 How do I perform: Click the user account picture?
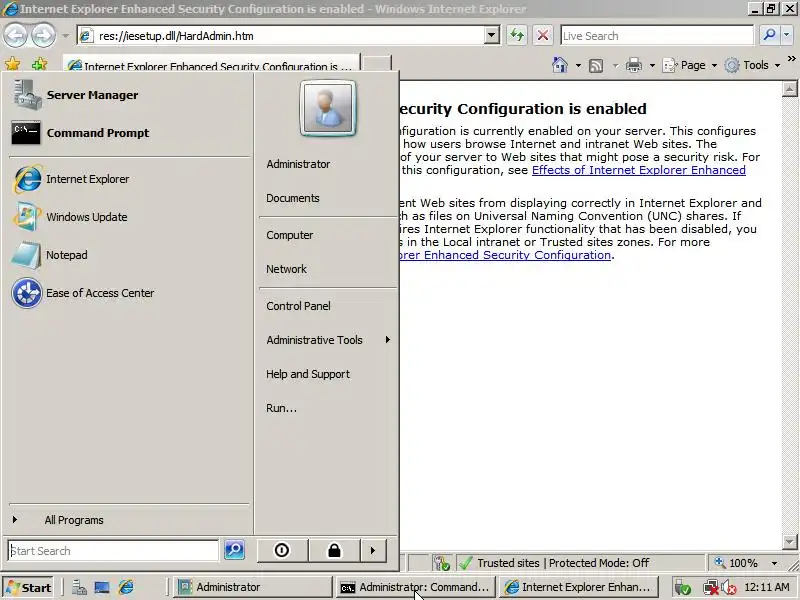(328, 108)
